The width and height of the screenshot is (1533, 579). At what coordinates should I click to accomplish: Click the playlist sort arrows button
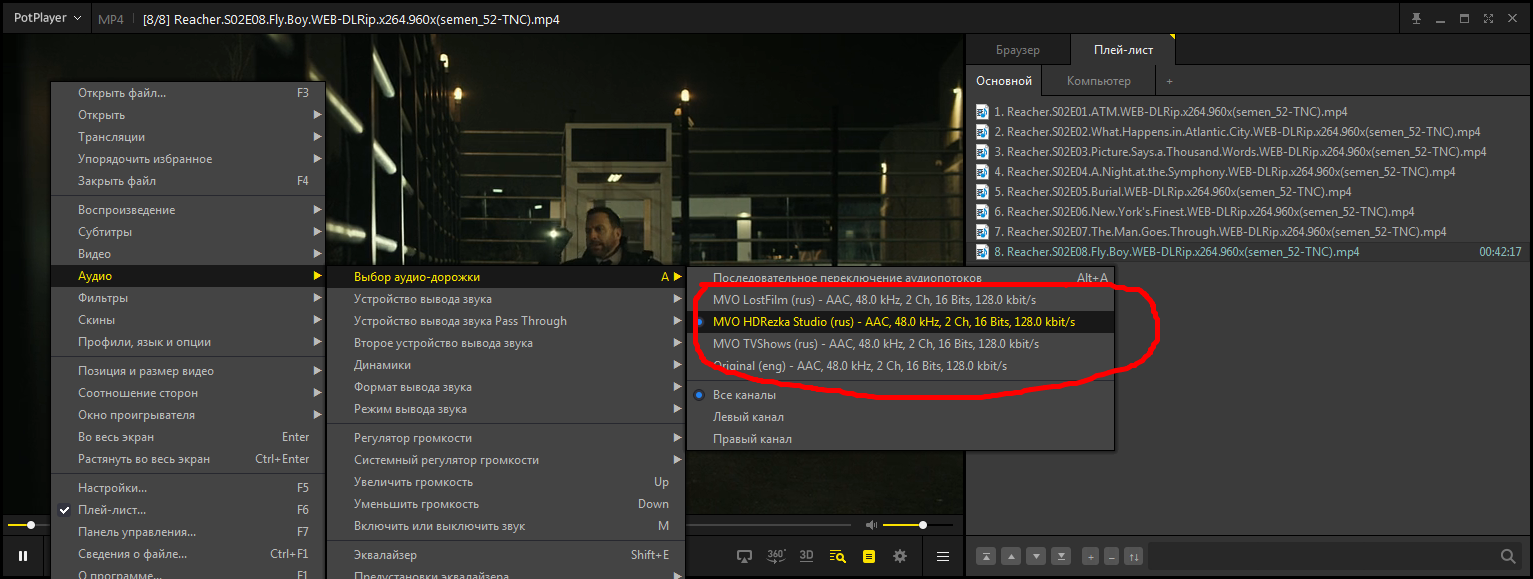pyautogui.click(x=1133, y=556)
